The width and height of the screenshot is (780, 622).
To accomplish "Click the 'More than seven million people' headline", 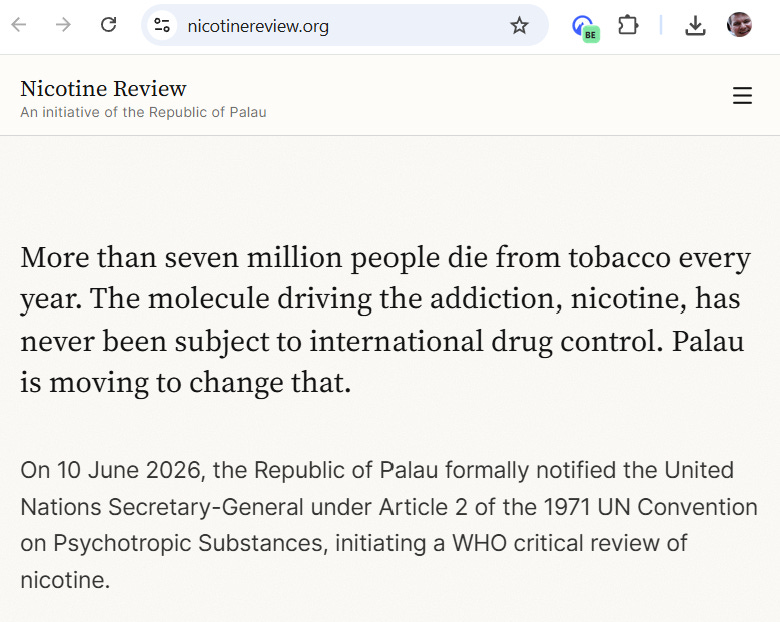I will [386, 320].
